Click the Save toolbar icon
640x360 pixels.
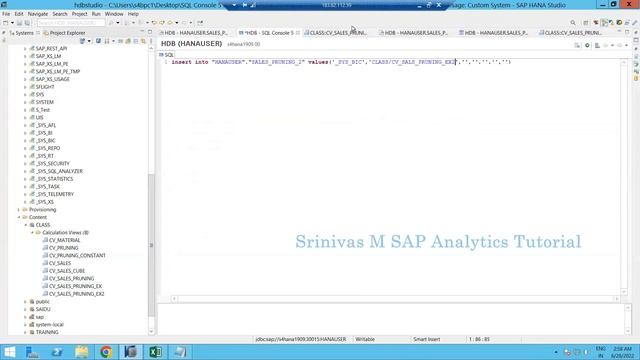tap(20, 23)
